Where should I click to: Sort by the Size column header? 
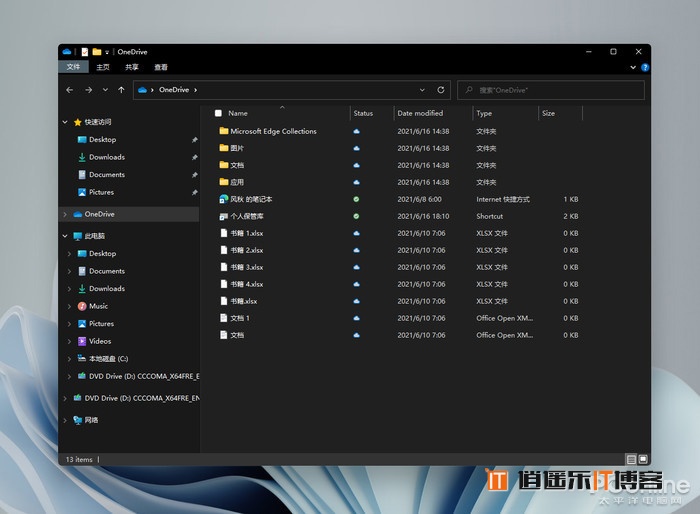[x=549, y=113]
